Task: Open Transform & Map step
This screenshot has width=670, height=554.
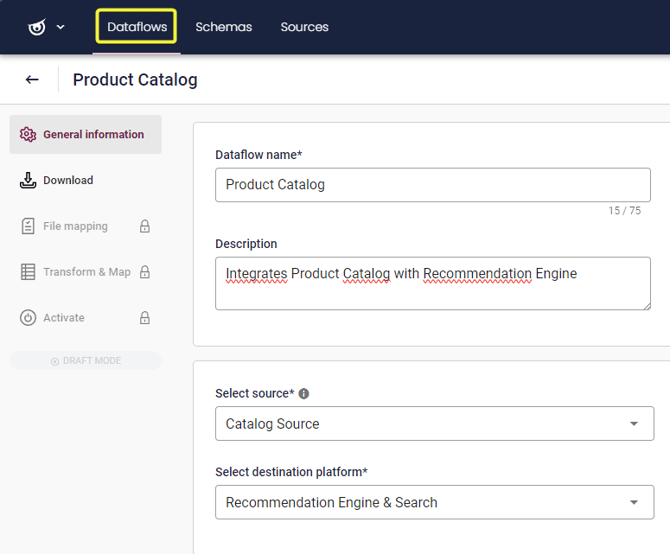Action: coord(85,272)
